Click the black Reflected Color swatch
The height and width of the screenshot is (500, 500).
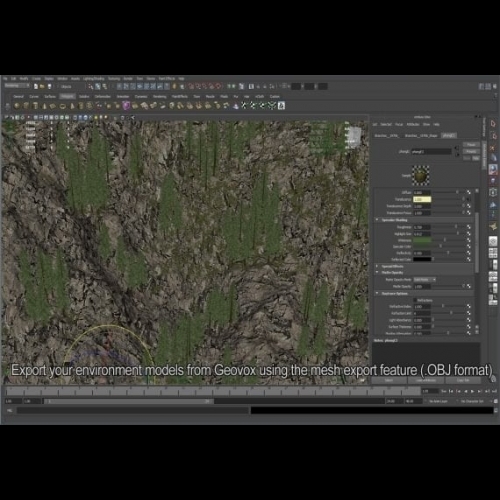[422, 259]
